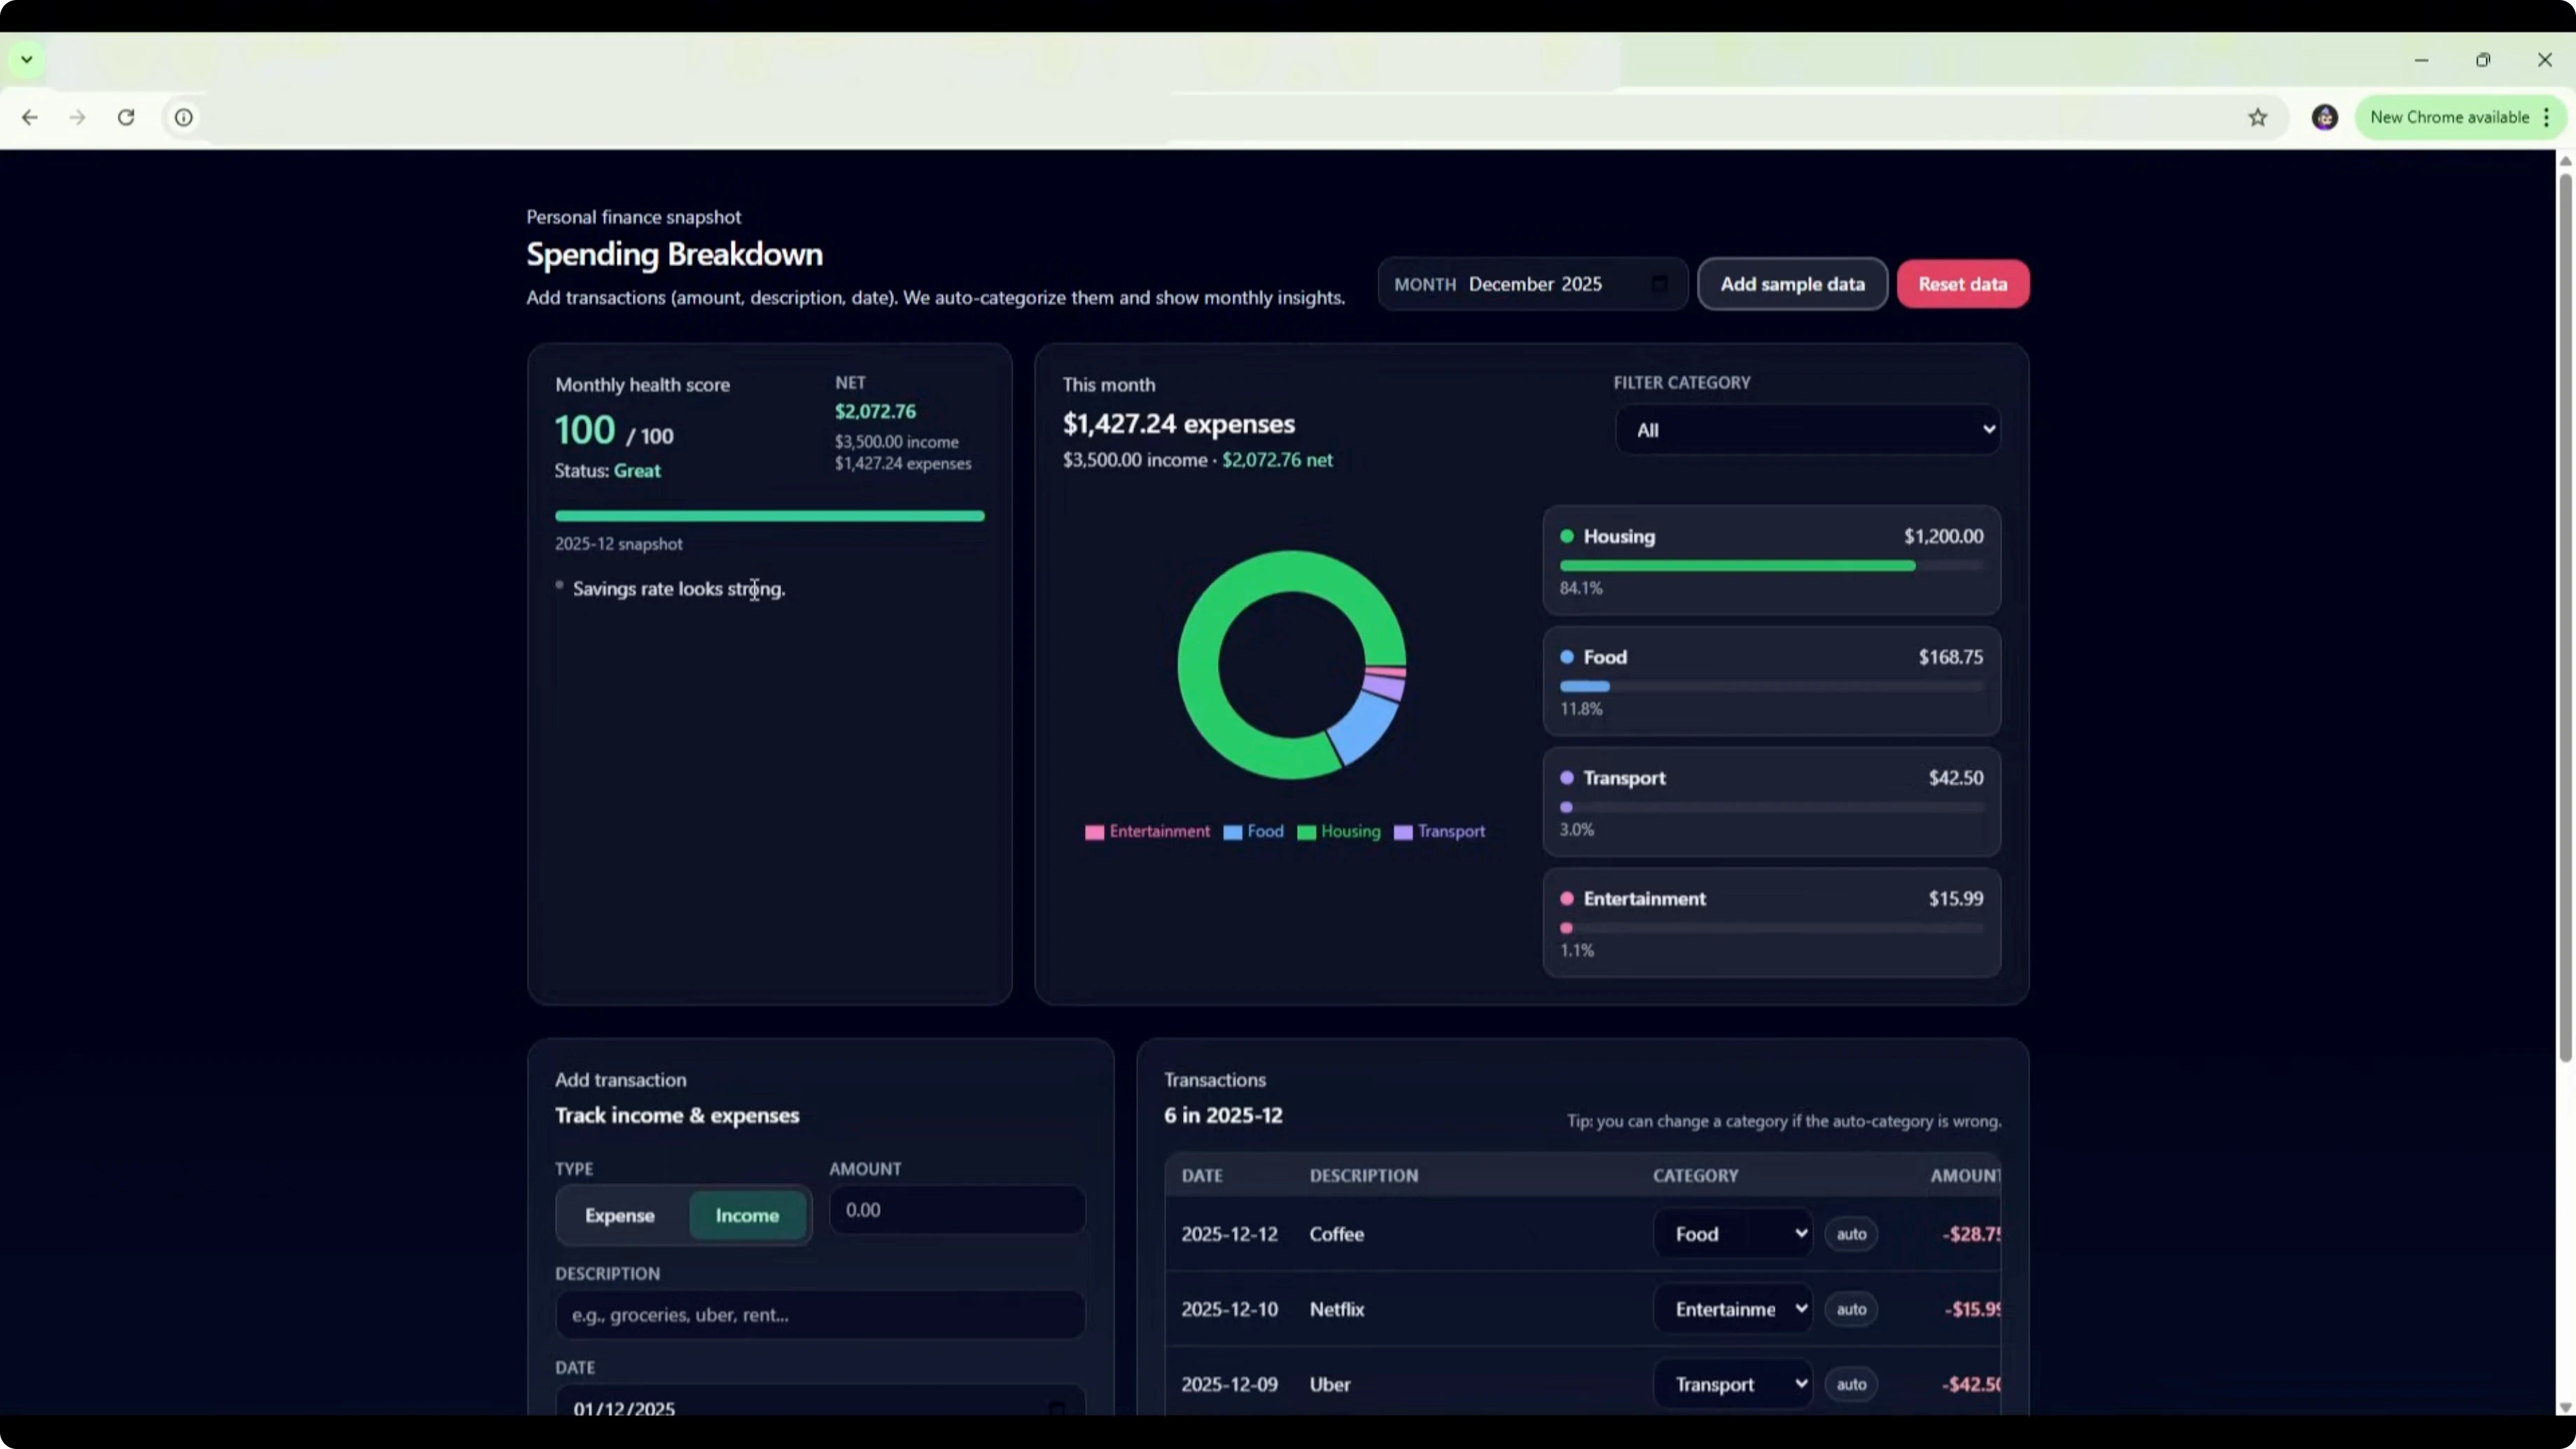Open the month picker calendar icon
2576x1449 pixels.
[1659, 284]
